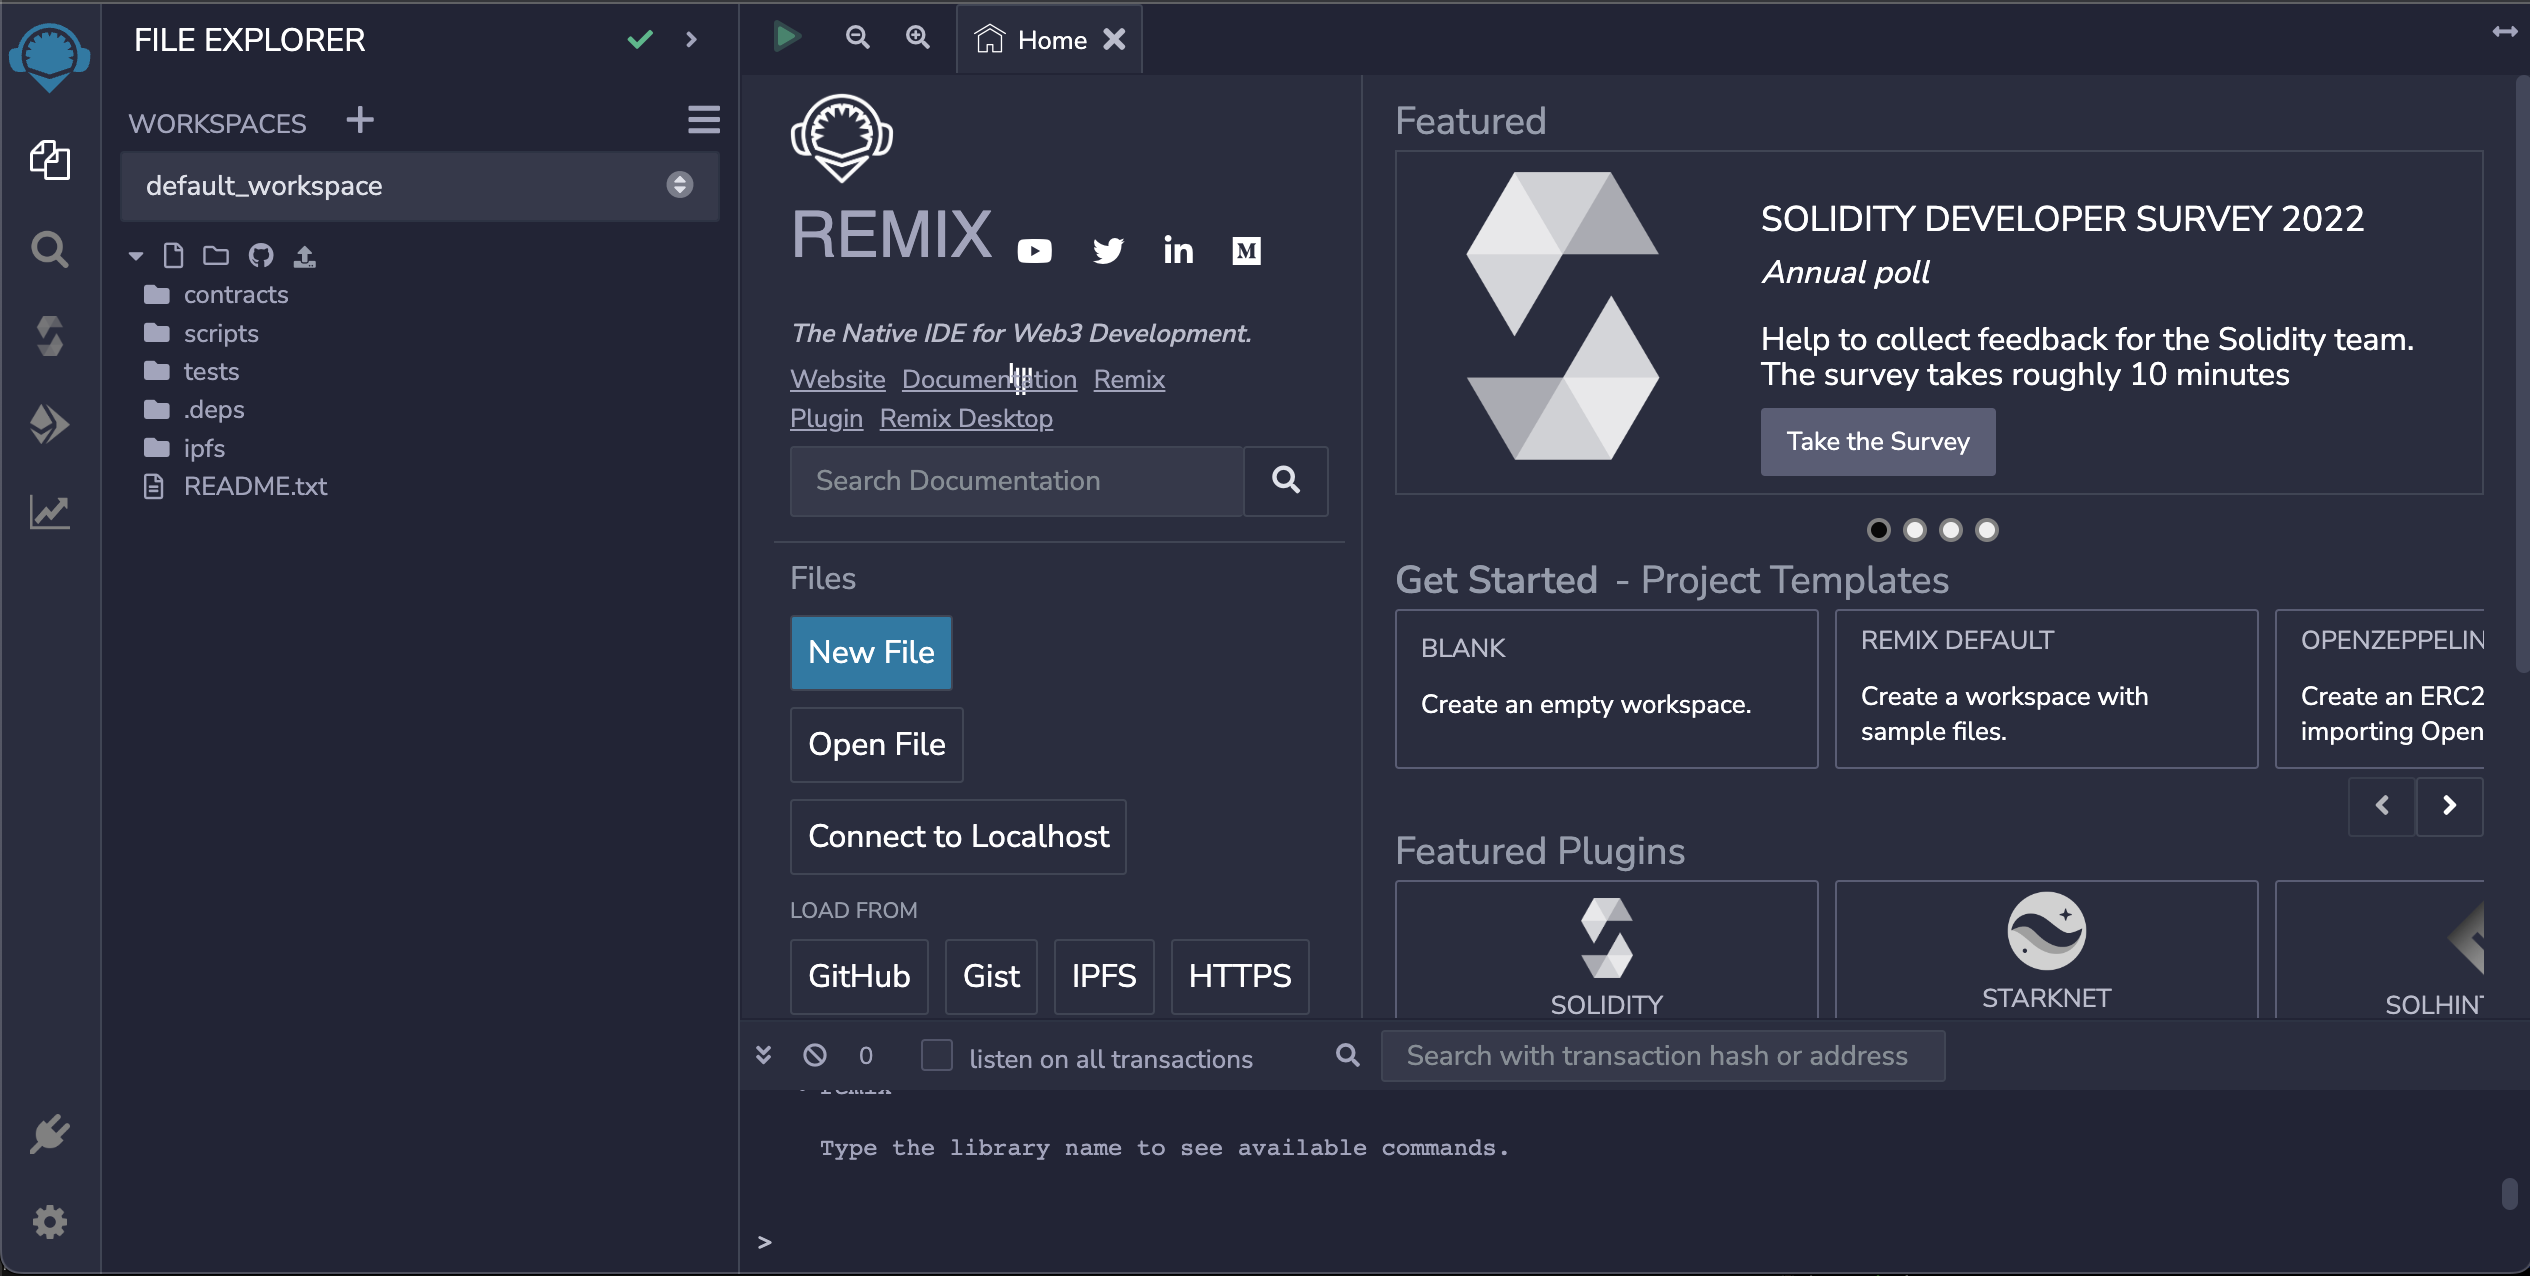Click the chevron beside File Explorer title
This screenshot has height=1276, width=2530.
tap(691, 39)
